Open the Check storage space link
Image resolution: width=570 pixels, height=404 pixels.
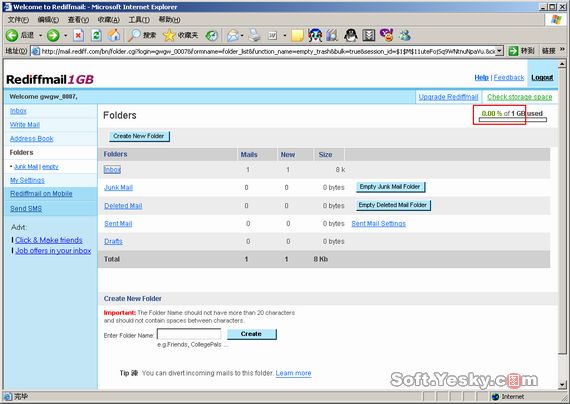coord(519,97)
